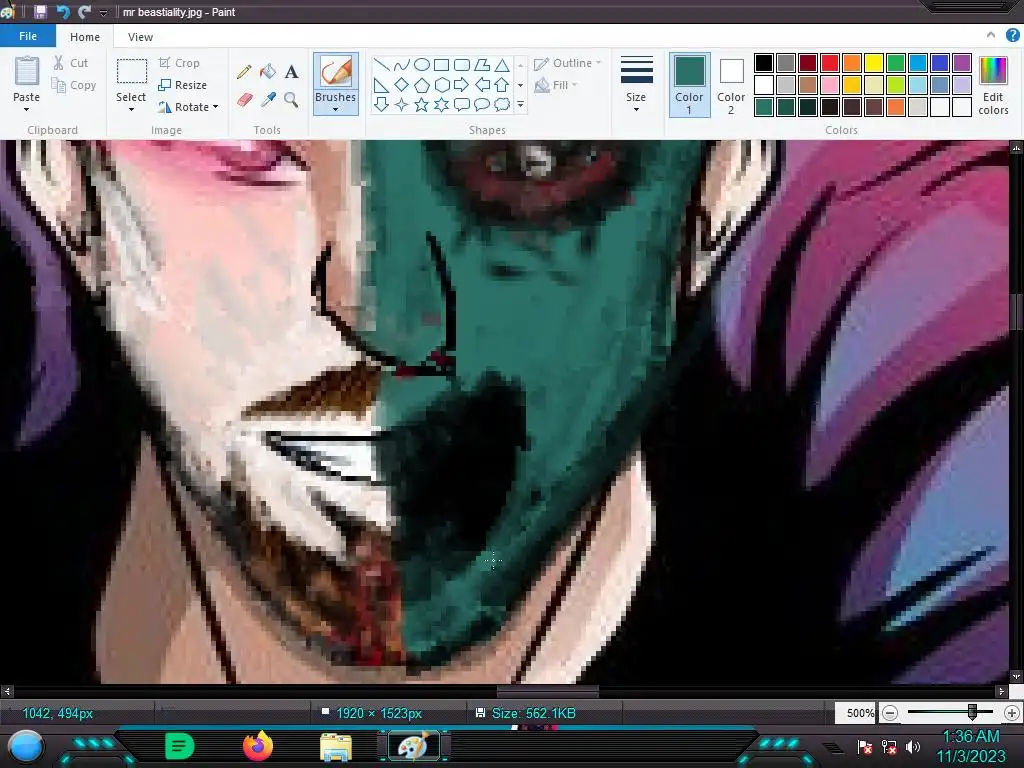Image resolution: width=1024 pixels, height=768 pixels.
Task: Choose the Line shape
Action: pos(381,65)
